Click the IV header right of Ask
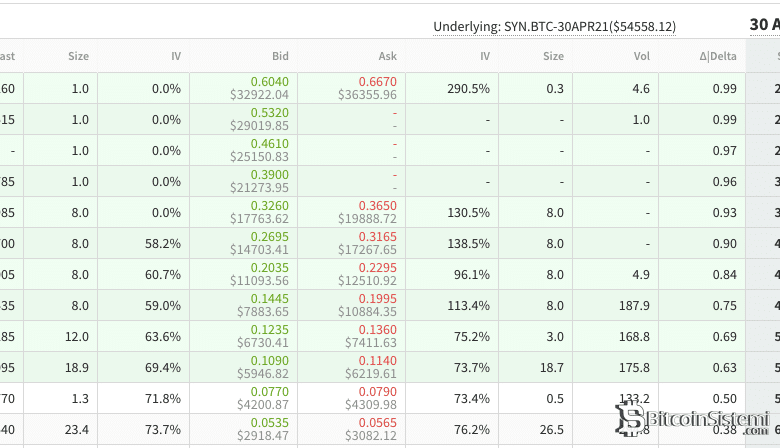 tap(484, 57)
